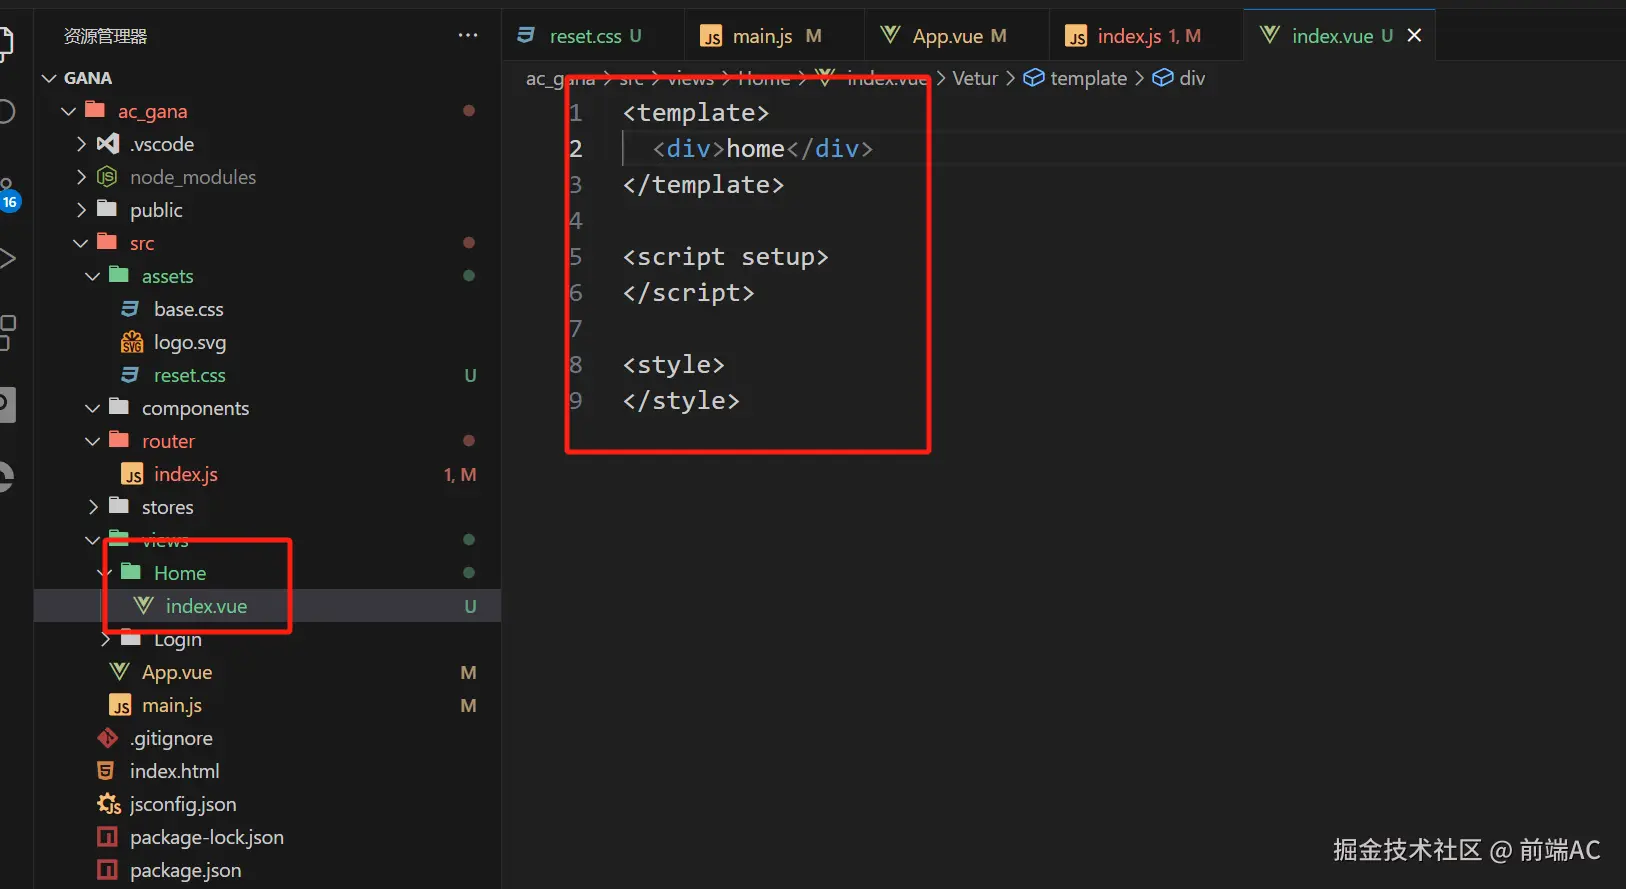Select the template breadcrumb segment
The height and width of the screenshot is (889, 1626).
click(x=1088, y=78)
